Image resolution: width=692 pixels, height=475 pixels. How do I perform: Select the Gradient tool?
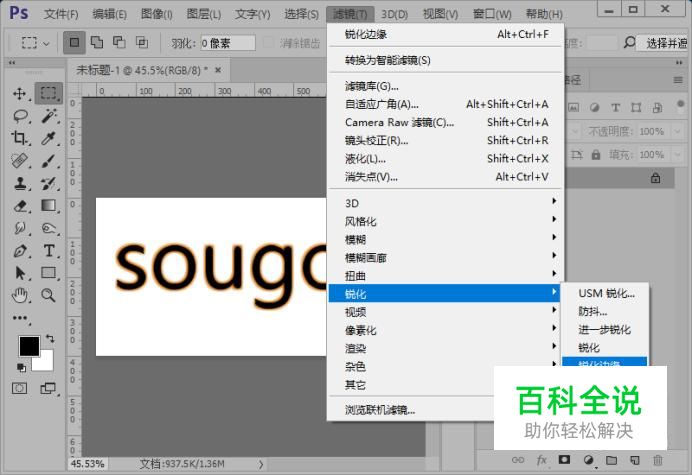[x=49, y=206]
